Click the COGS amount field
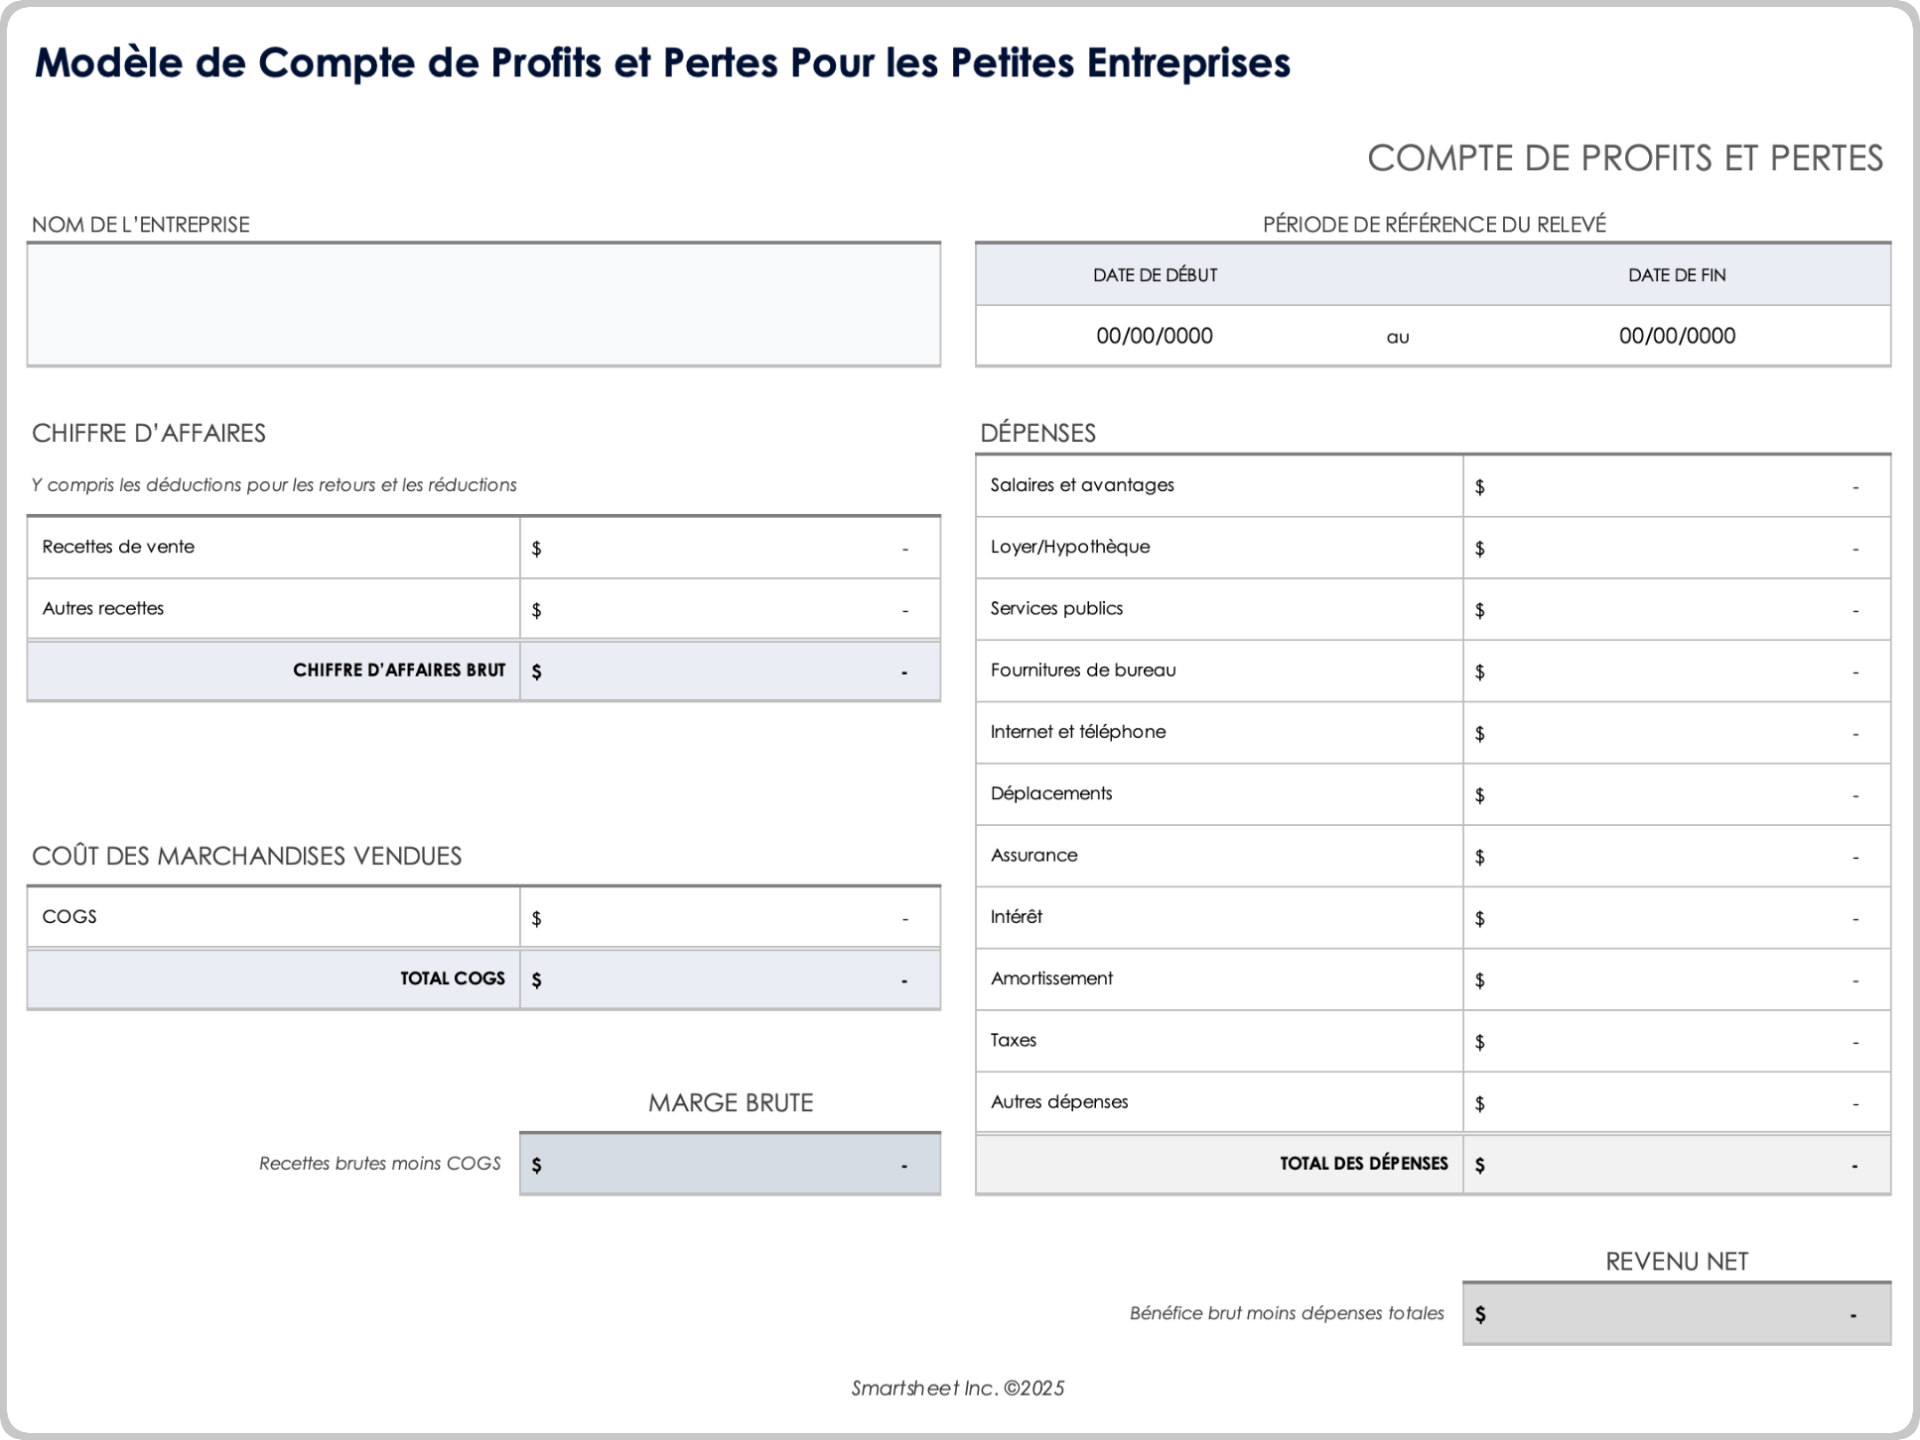The height and width of the screenshot is (1440, 1920). click(729, 916)
